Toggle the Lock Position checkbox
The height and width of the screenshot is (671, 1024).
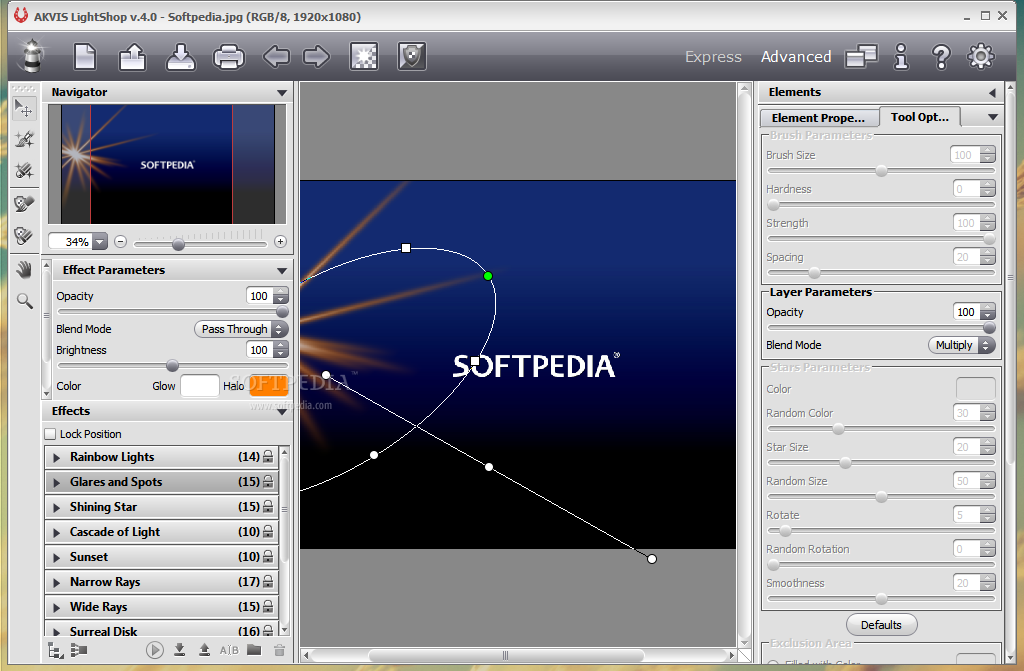[50, 434]
